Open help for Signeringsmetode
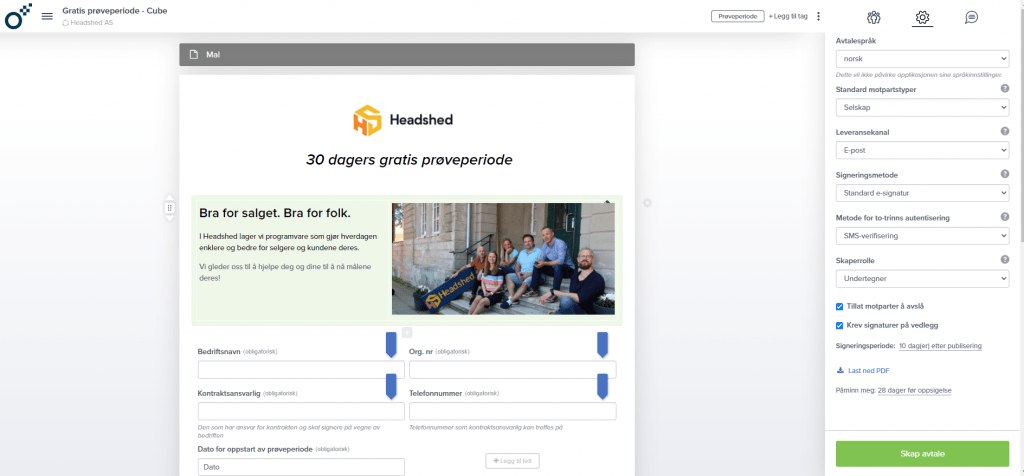The image size is (1024, 476). coord(1004,174)
